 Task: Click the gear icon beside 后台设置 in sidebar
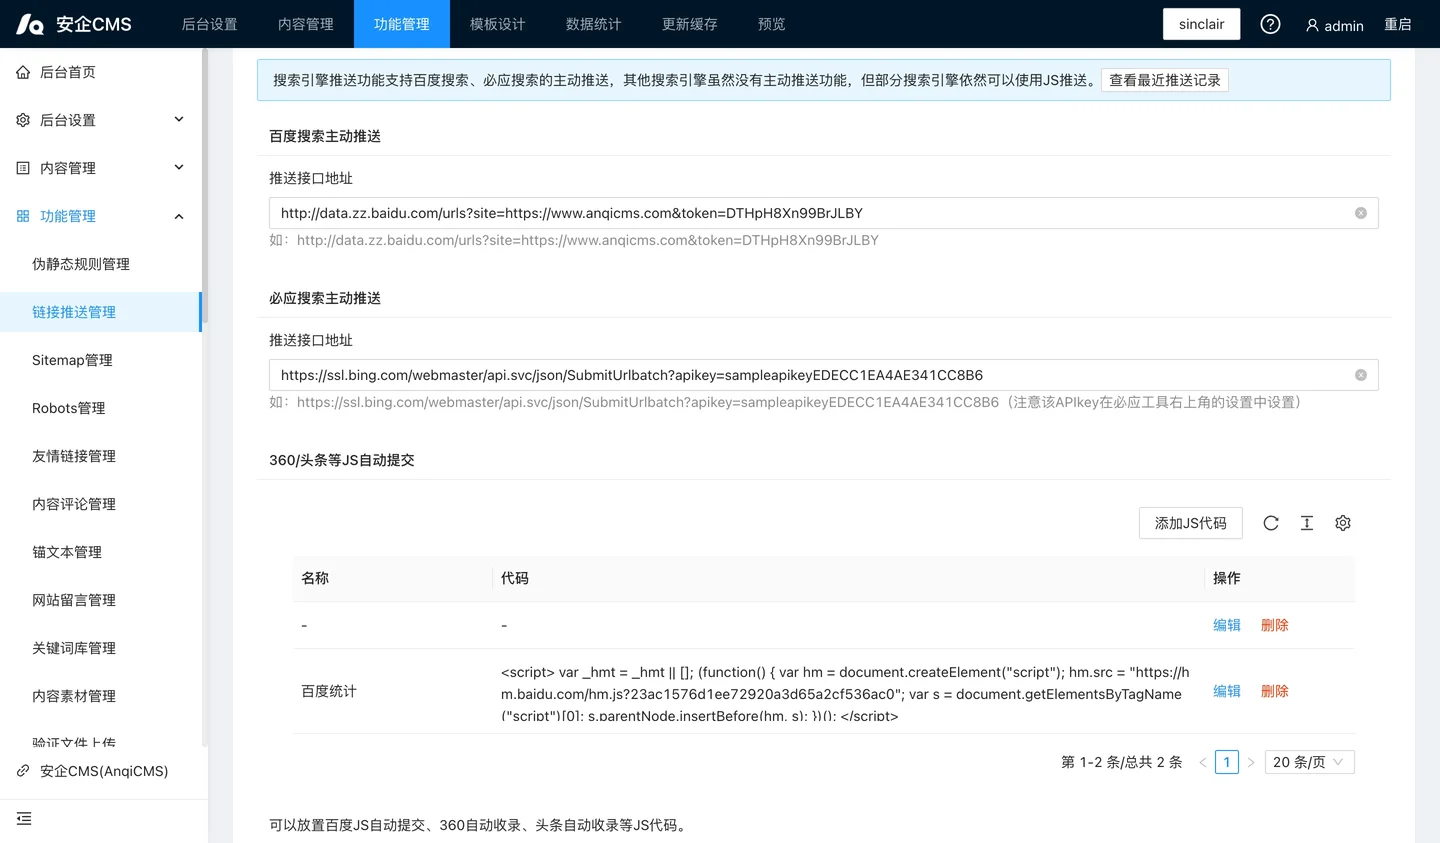[23, 120]
